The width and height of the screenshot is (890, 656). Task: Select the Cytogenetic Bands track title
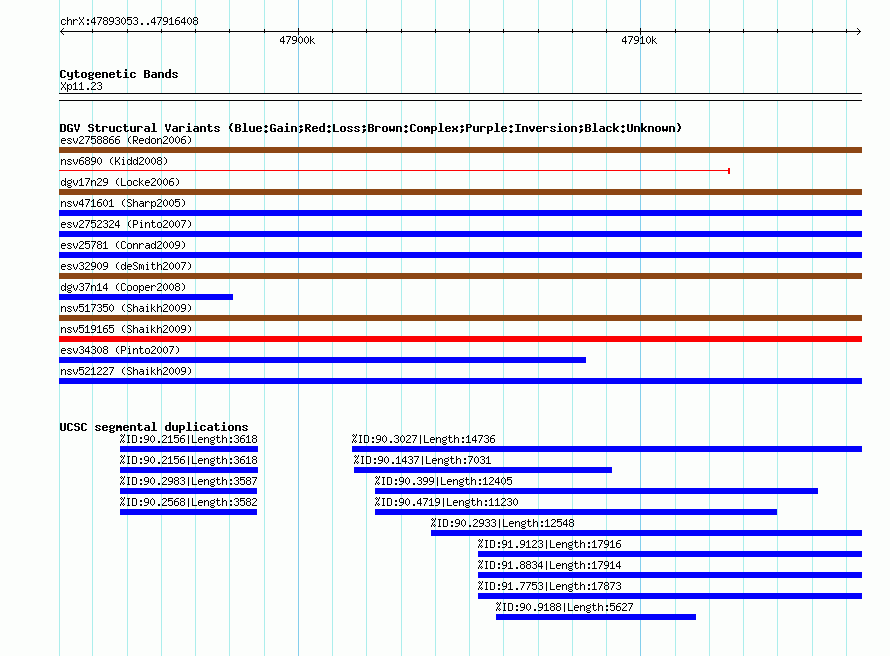tap(119, 74)
